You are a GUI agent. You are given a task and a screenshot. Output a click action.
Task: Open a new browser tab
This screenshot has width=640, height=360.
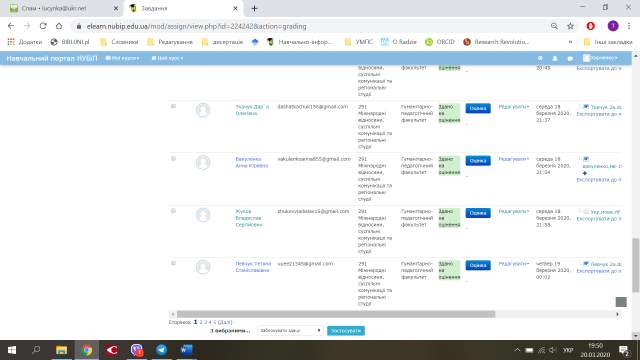pos(254,8)
